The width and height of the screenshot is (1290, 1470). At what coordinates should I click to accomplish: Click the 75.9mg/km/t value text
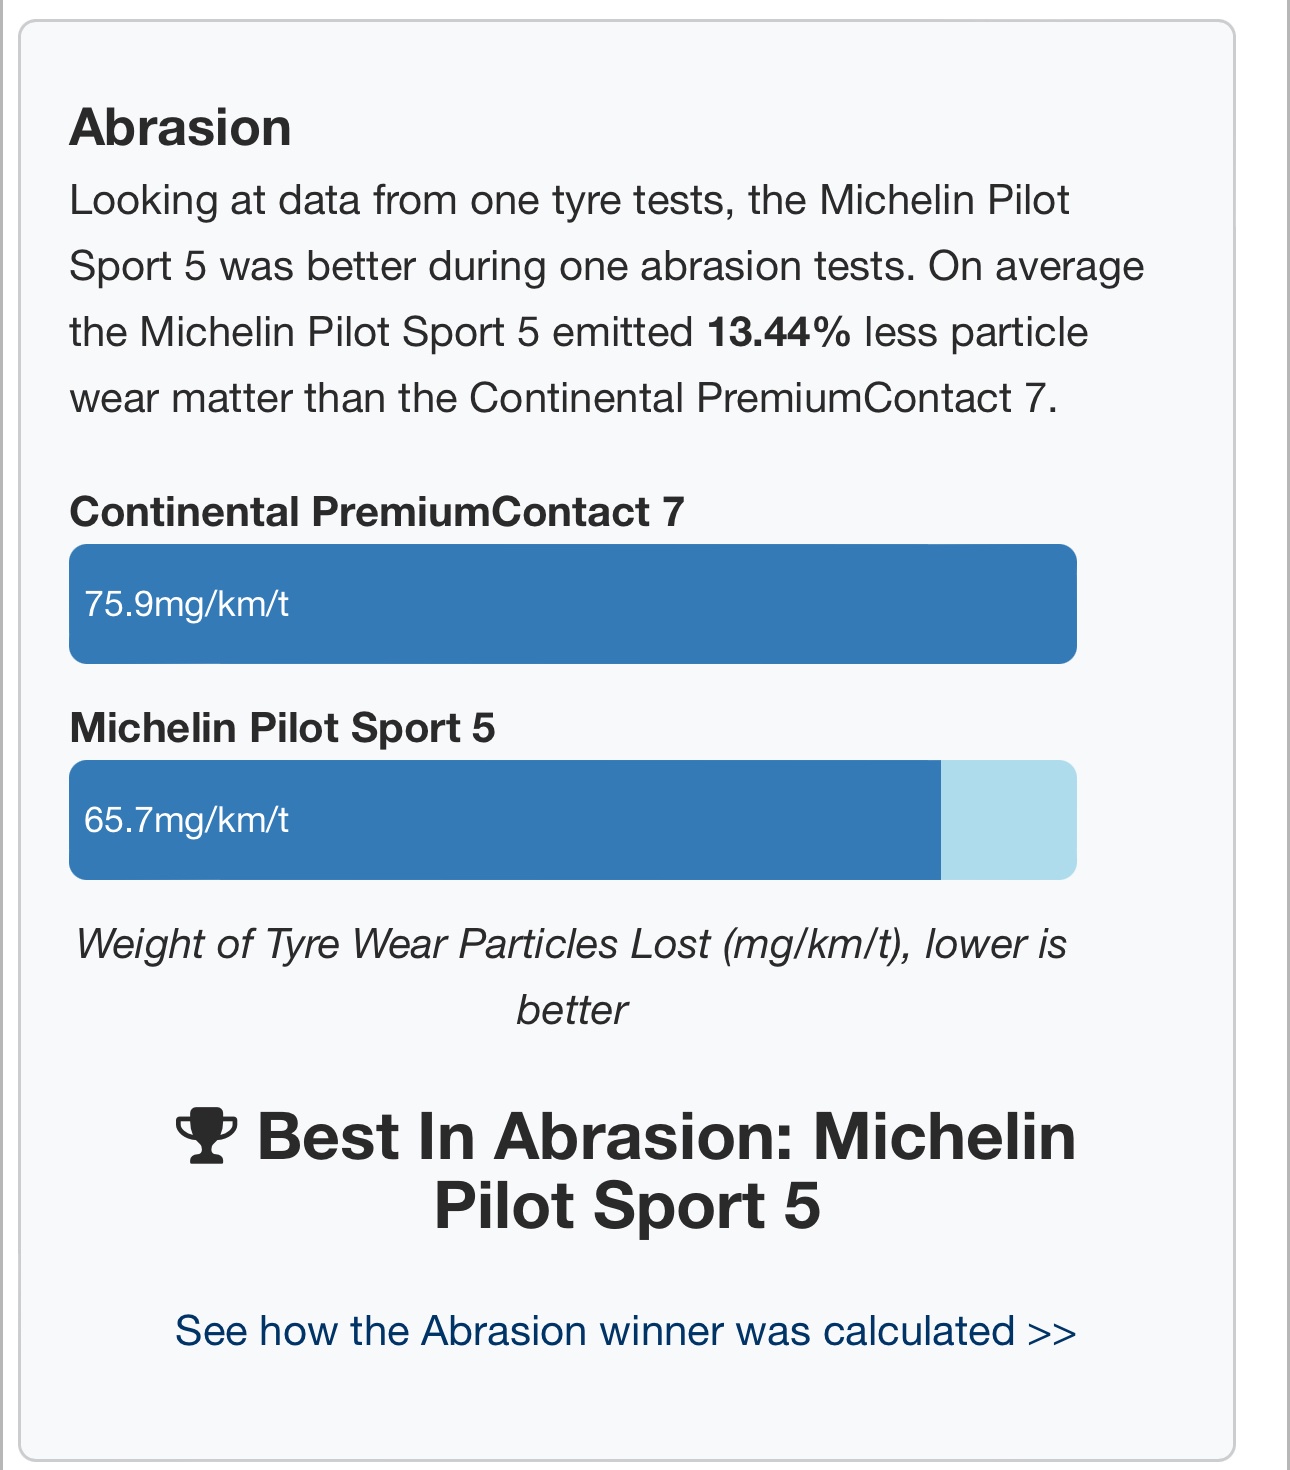point(187,604)
